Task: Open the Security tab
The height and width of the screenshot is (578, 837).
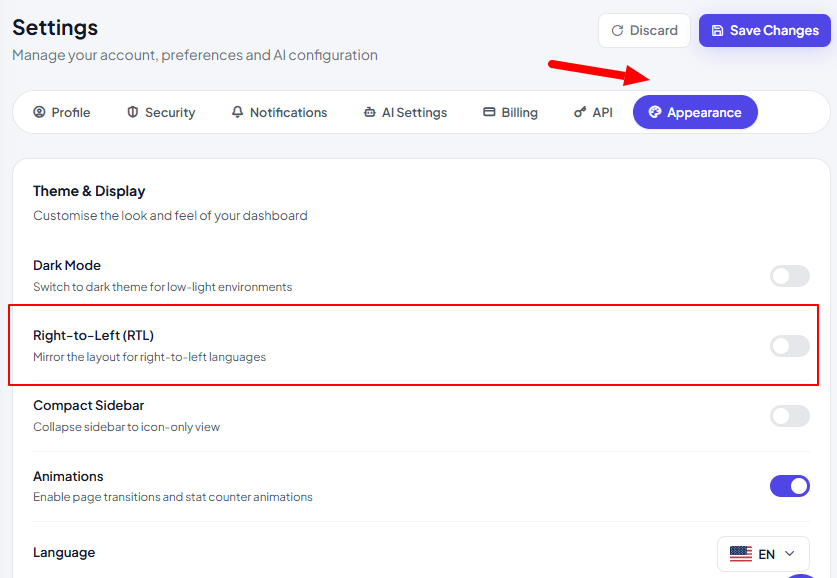Action: 161,112
